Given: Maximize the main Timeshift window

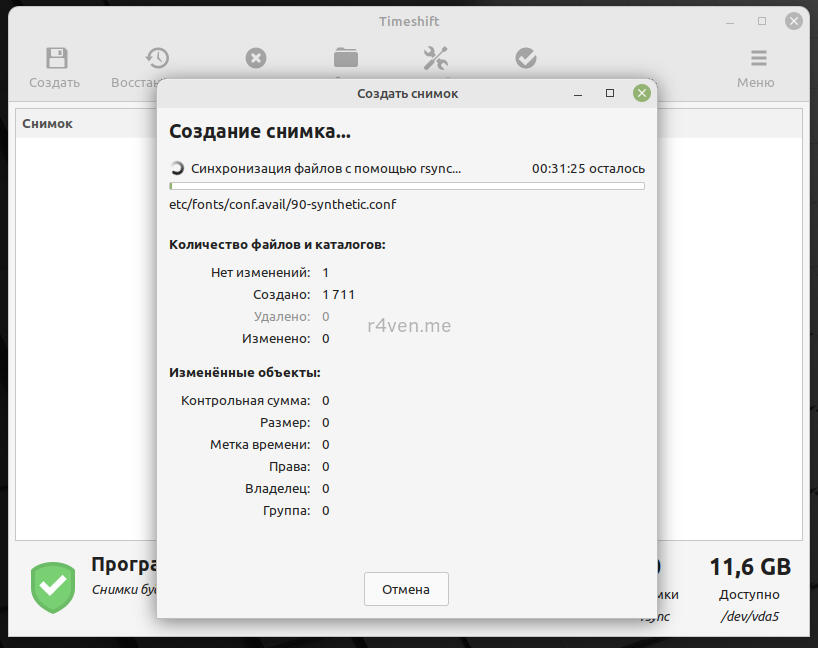Looking at the screenshot, I should point(762,21).
